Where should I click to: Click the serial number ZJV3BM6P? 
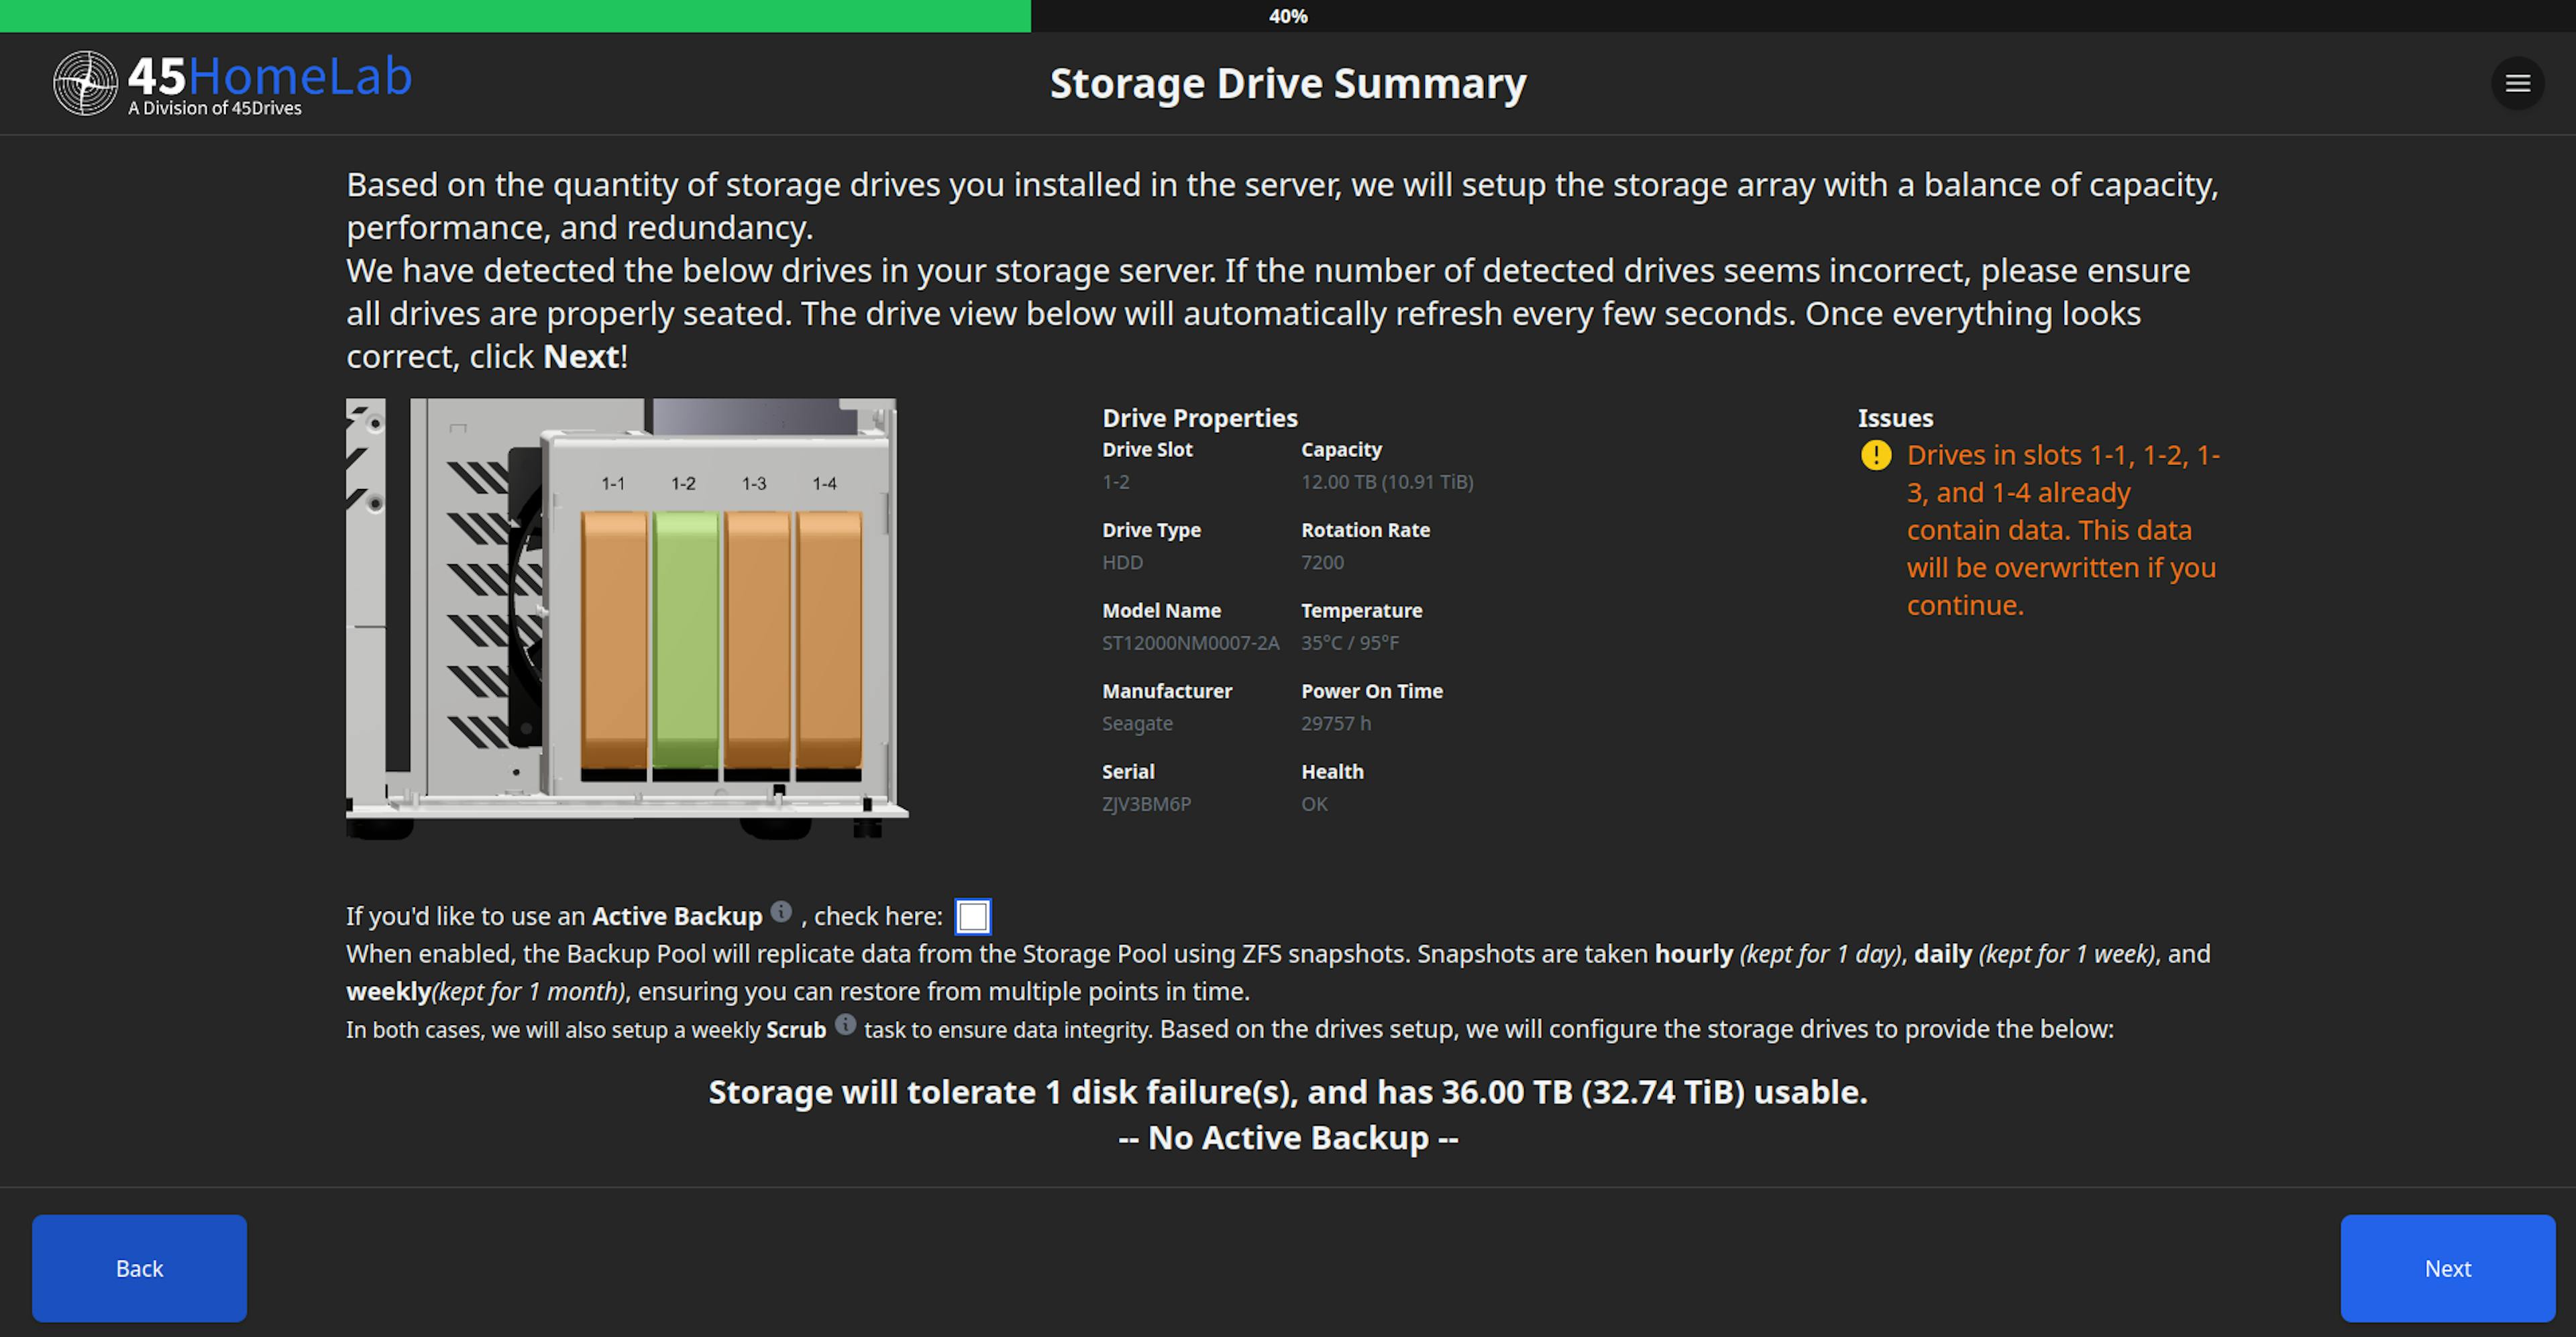tap(1146, 804)
